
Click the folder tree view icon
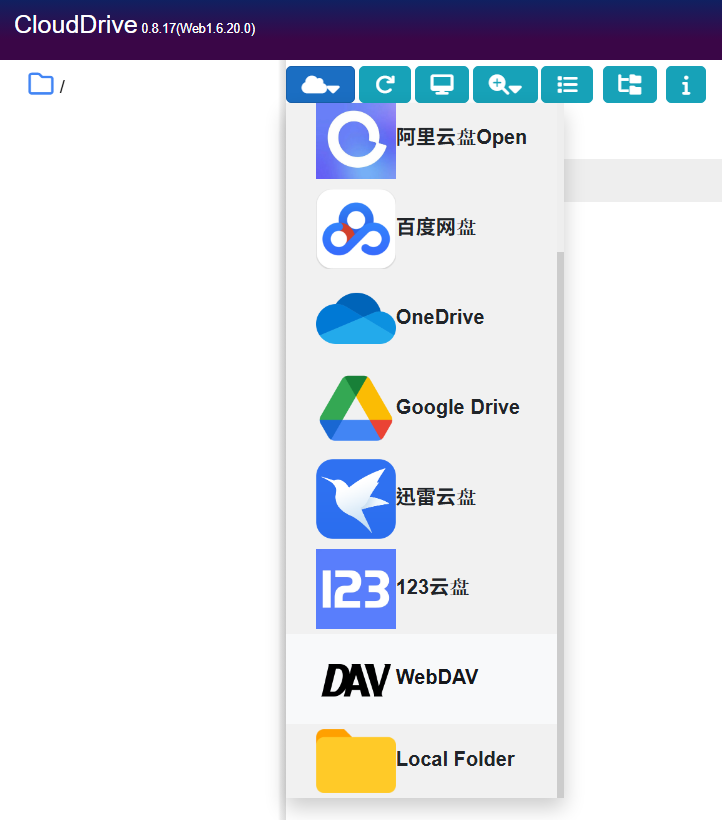coord(629,84)
